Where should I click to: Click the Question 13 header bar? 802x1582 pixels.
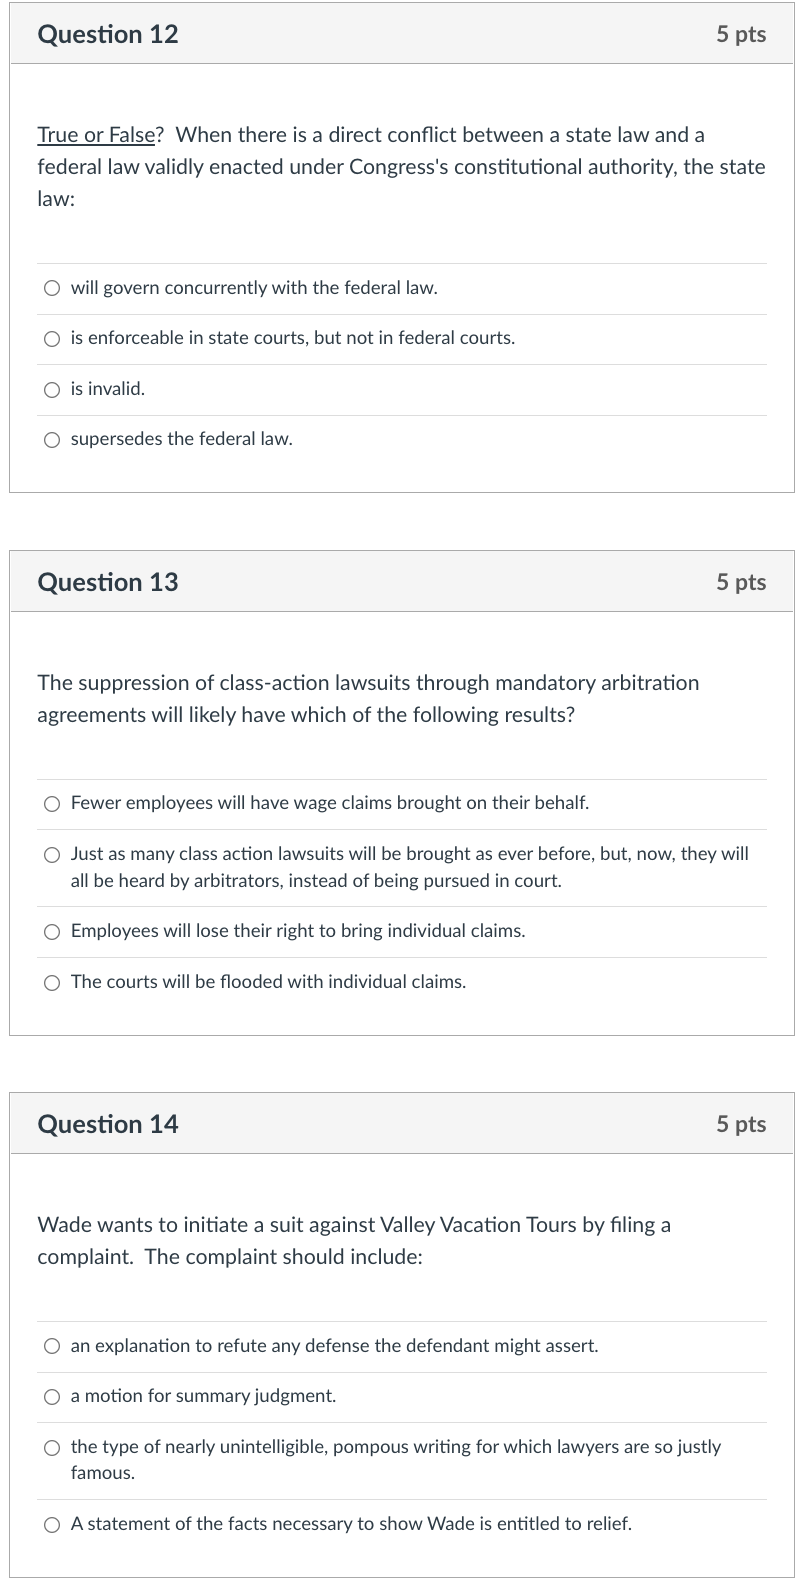(107, 581)
